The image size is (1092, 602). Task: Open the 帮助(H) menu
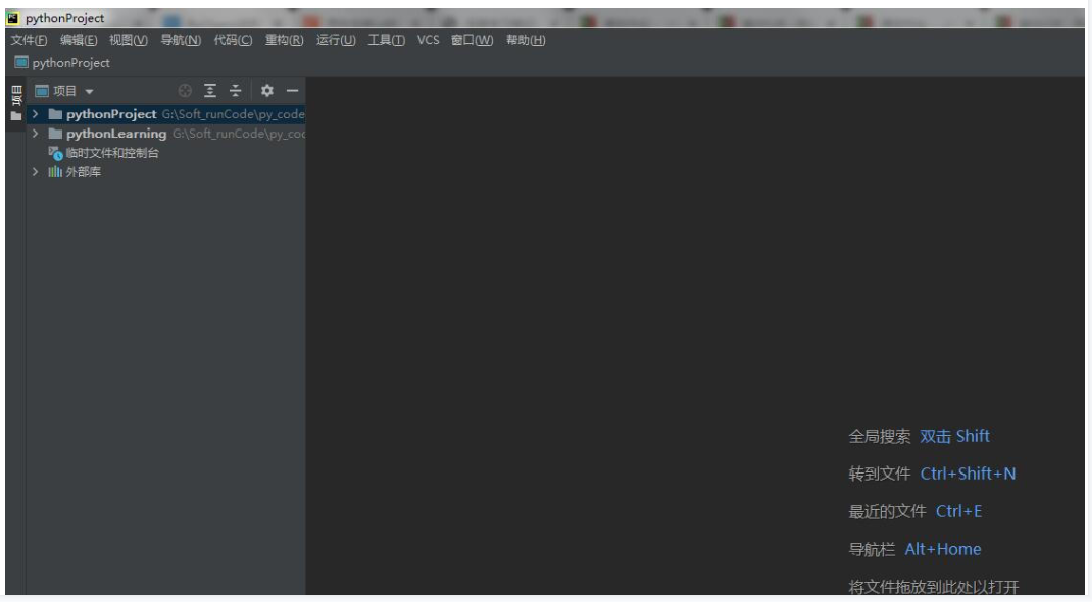[x=525, y=40]
